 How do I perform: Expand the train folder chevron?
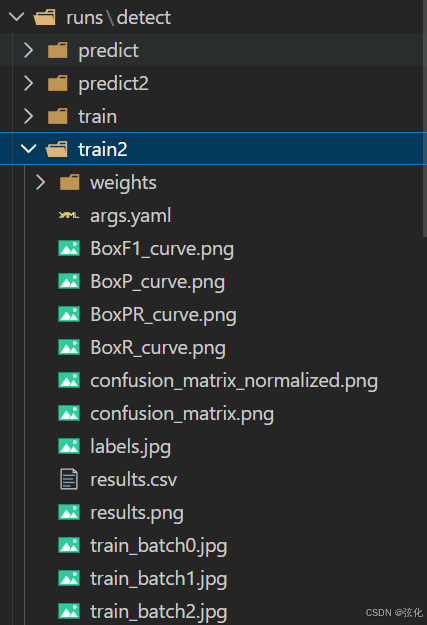[28, 116]
